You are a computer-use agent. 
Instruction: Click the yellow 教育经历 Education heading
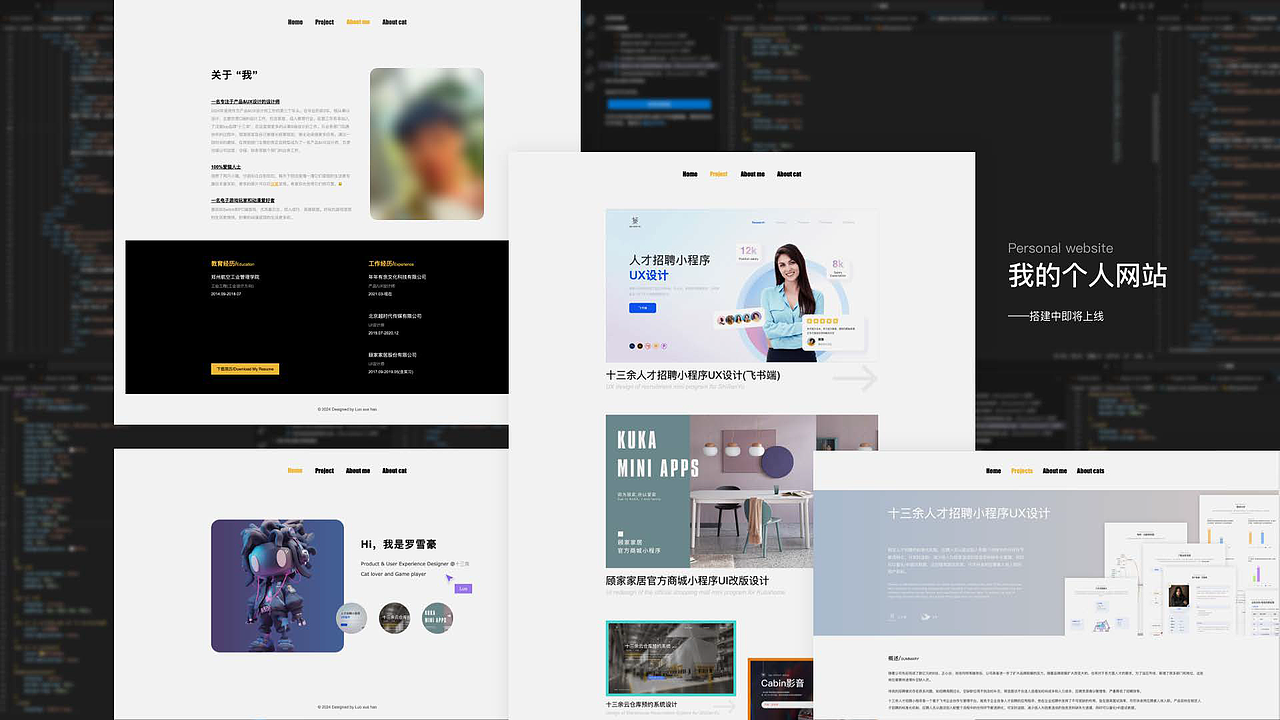233,264
